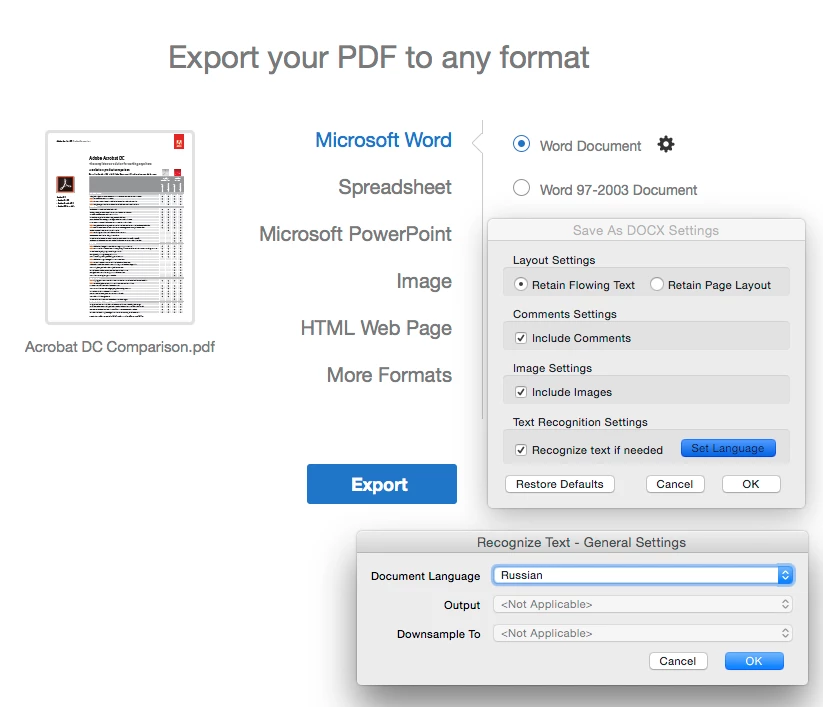Open the Downsample To dropdown
The width and height of the screenshot is (823, 707).
642,634
